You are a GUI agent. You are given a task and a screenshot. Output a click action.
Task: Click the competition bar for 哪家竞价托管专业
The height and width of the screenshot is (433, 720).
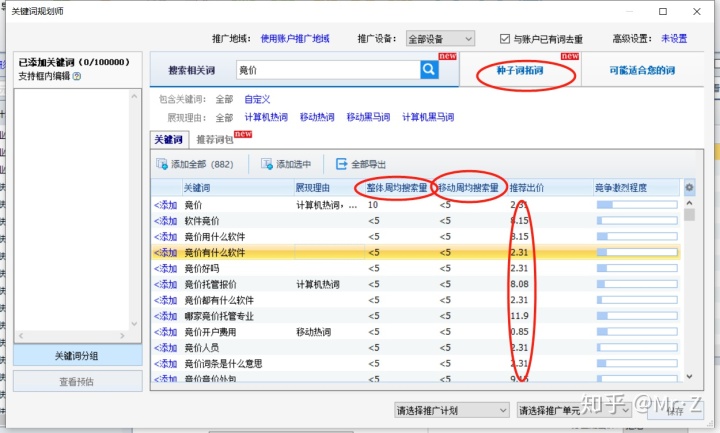click(x=637, y=316)
